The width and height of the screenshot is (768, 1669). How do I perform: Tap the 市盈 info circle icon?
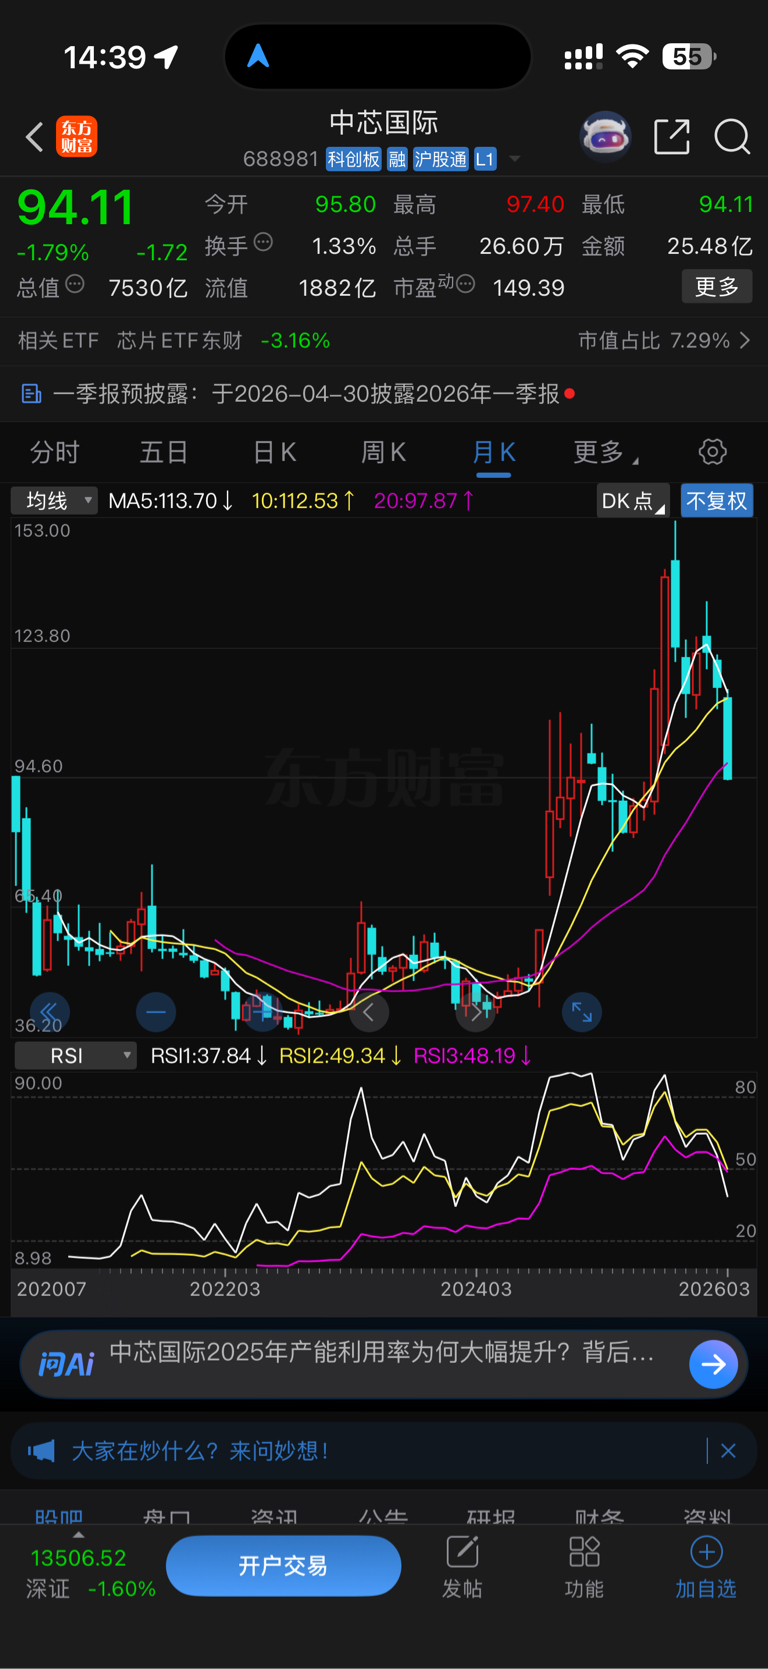[465, 285]
